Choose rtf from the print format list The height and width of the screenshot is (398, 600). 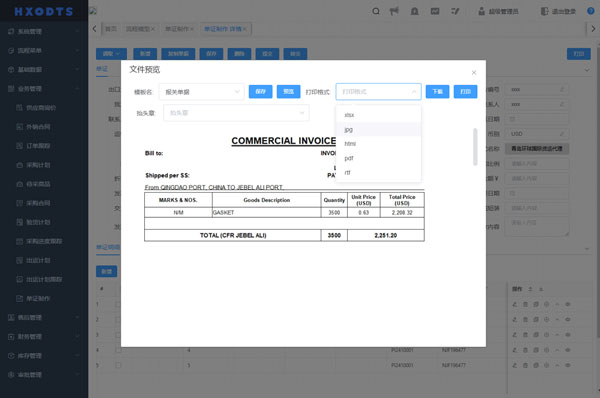(x=378, y=173)
